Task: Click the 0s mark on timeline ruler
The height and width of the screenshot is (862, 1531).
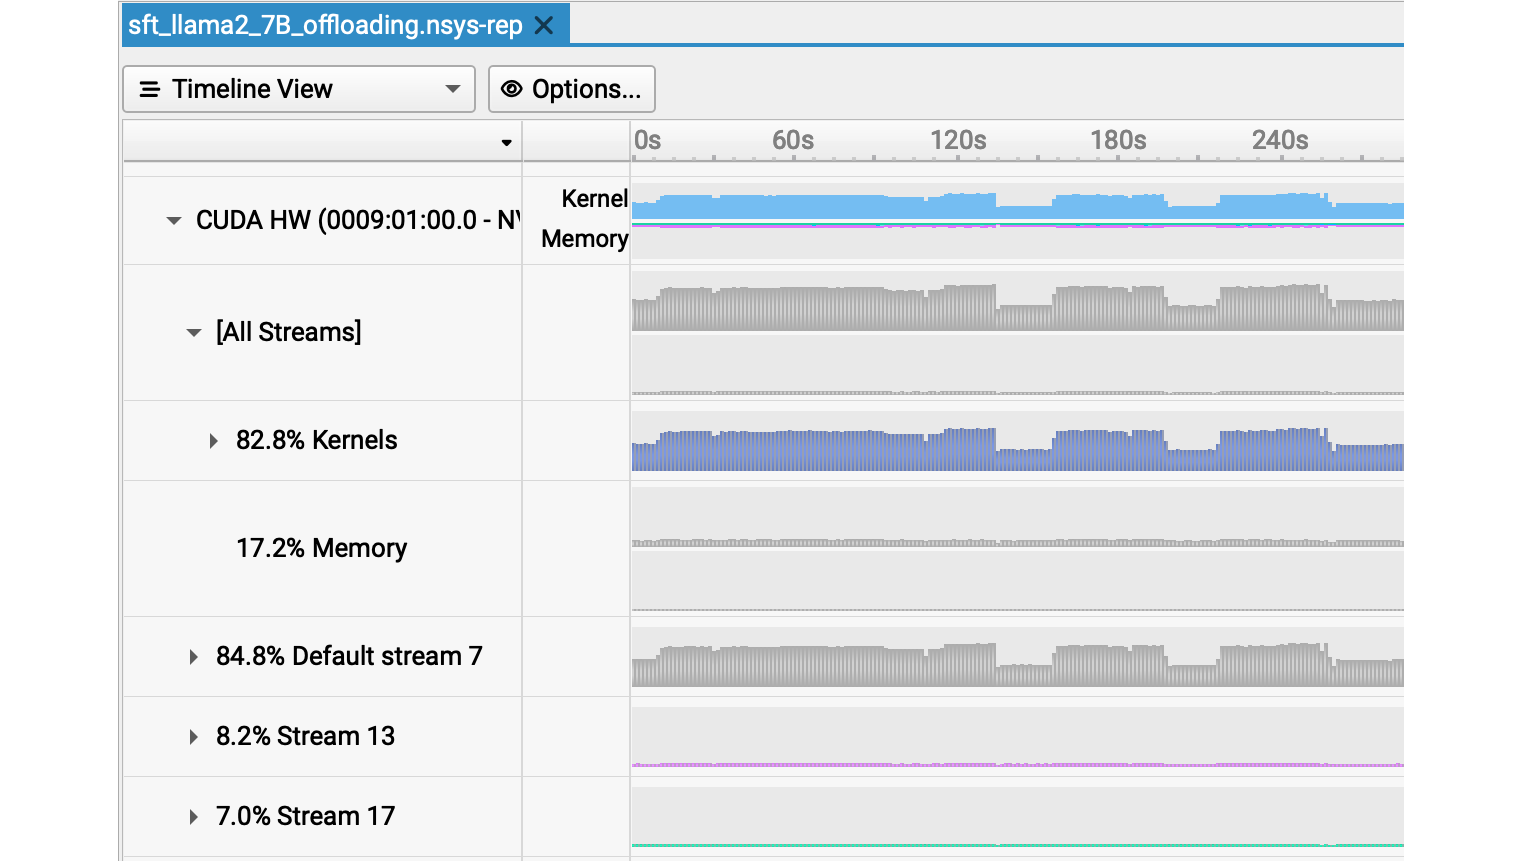Action: 648,140
